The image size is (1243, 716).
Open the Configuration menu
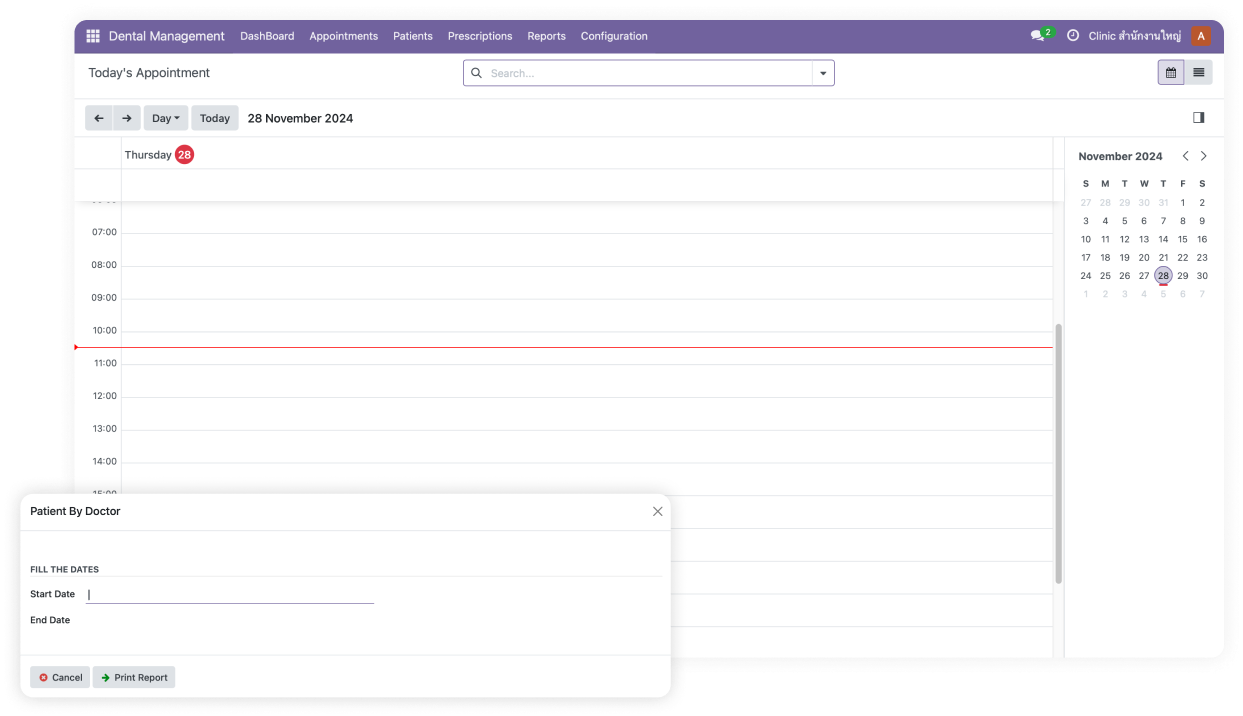(x=613, y=36)
